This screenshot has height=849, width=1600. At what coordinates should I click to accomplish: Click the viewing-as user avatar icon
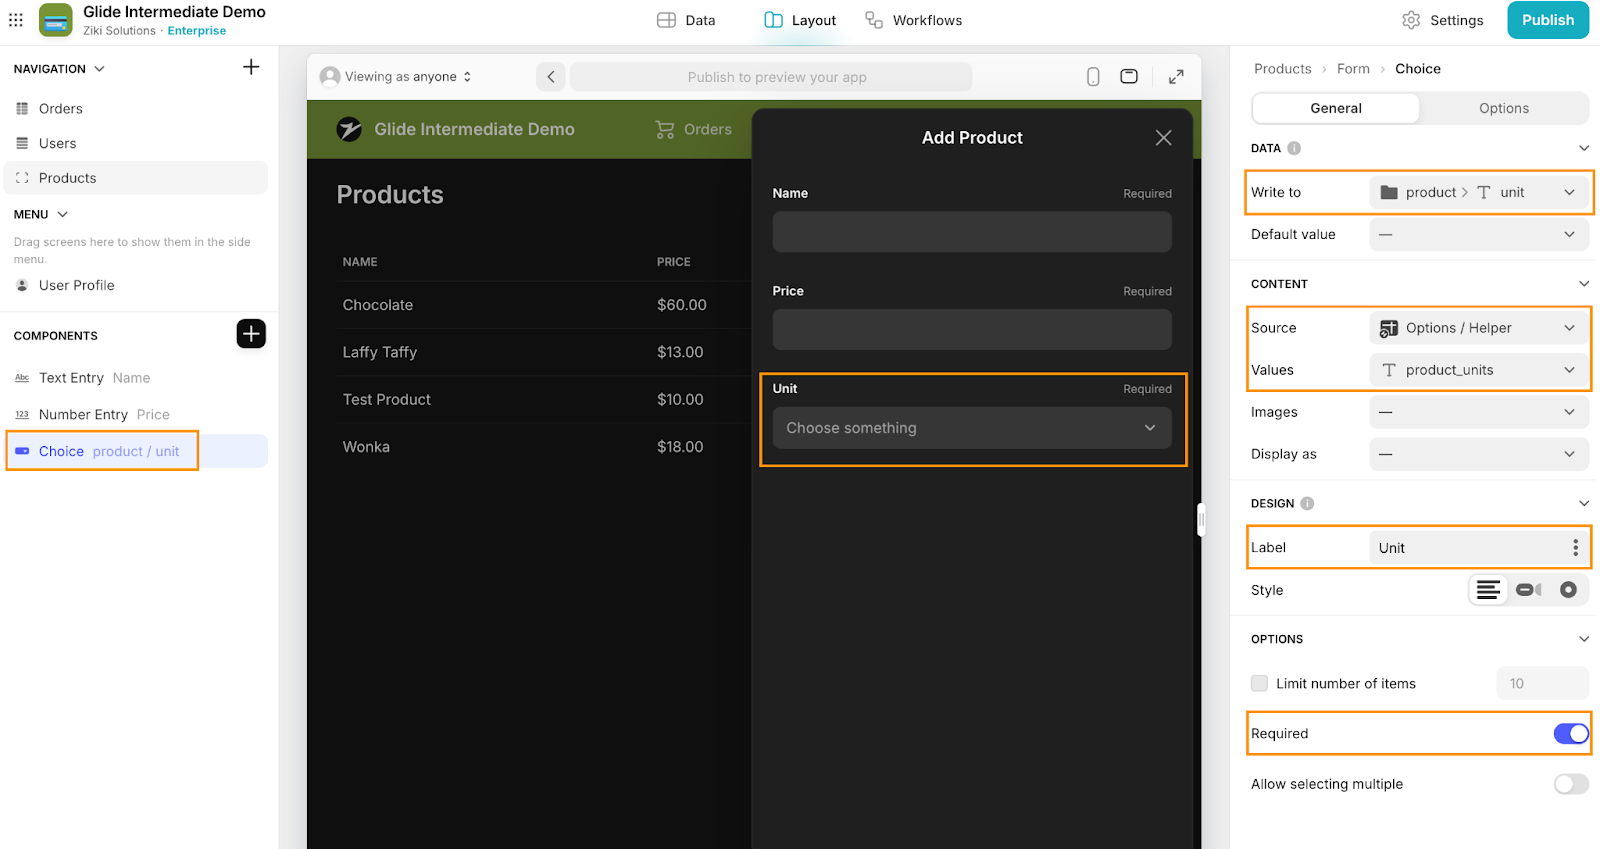pyautogui.click(x=330, y=77)
